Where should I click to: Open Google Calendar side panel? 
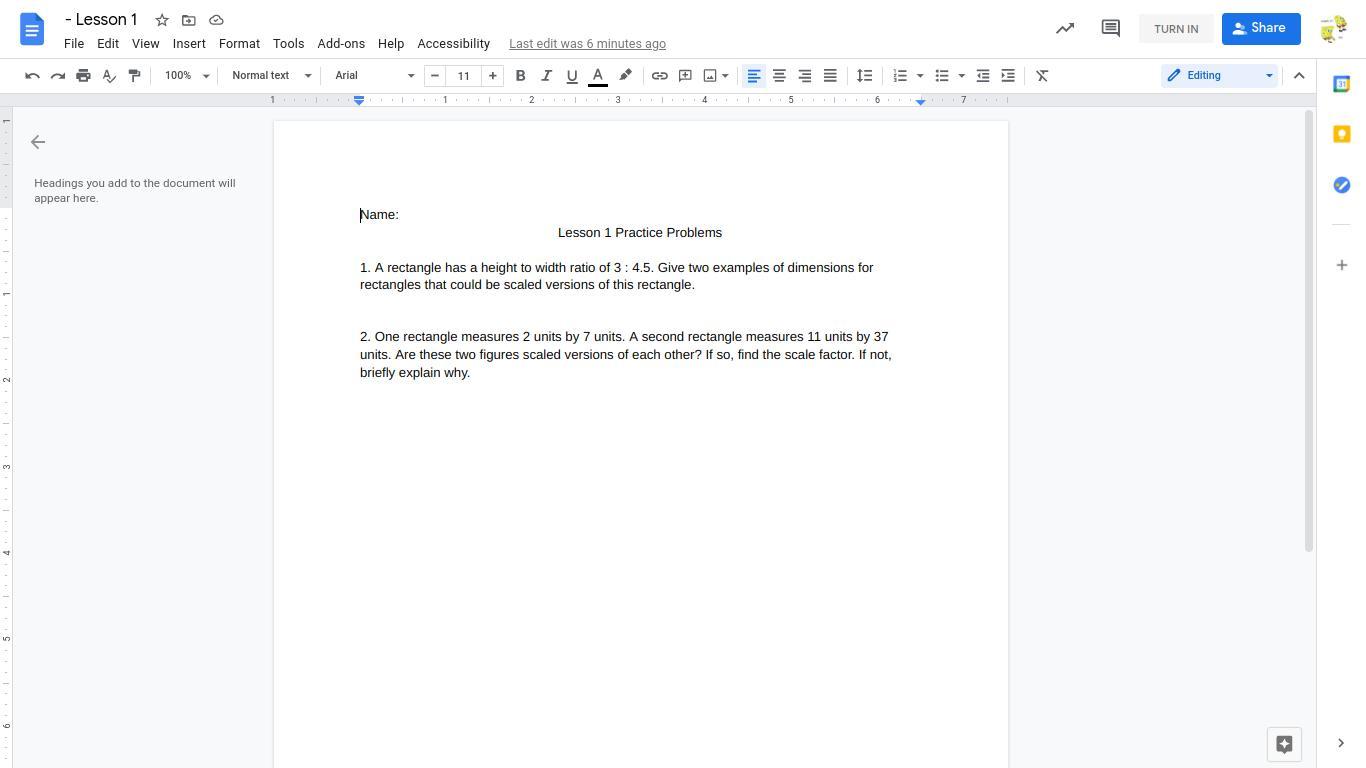(1342, 85)
